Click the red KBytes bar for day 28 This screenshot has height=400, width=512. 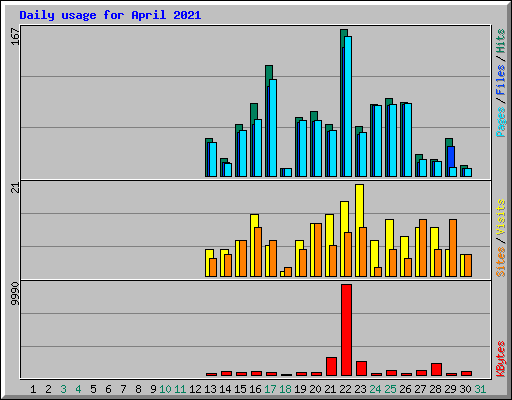tap(436, 369)
